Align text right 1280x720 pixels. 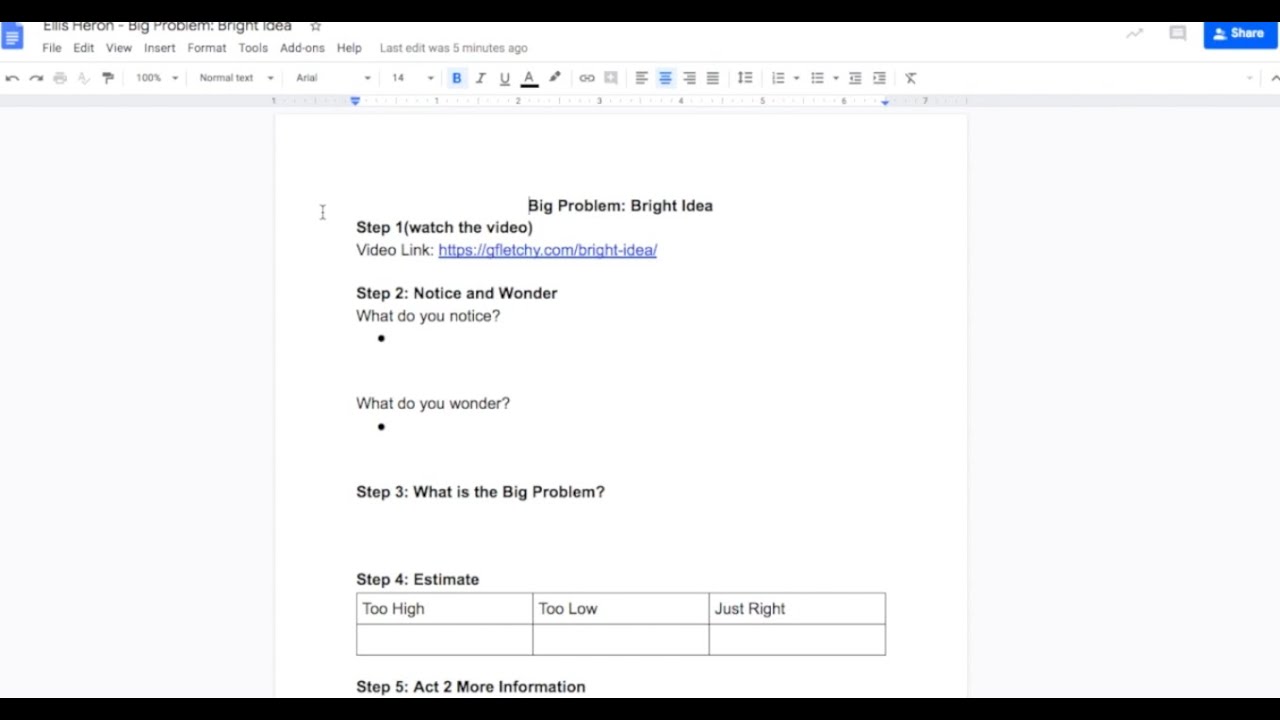[x=689, y=78]
